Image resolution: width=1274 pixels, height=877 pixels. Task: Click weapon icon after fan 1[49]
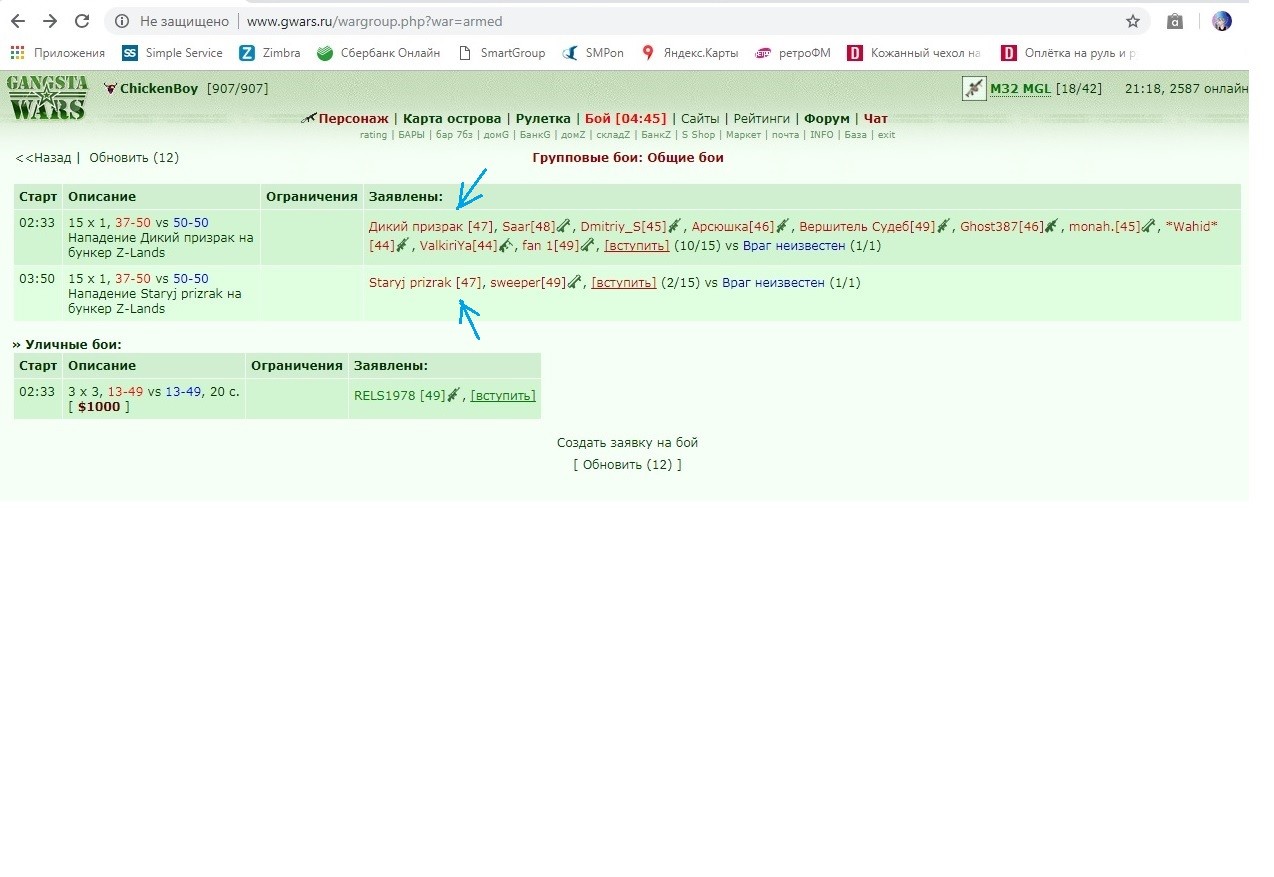pos(587,245)
